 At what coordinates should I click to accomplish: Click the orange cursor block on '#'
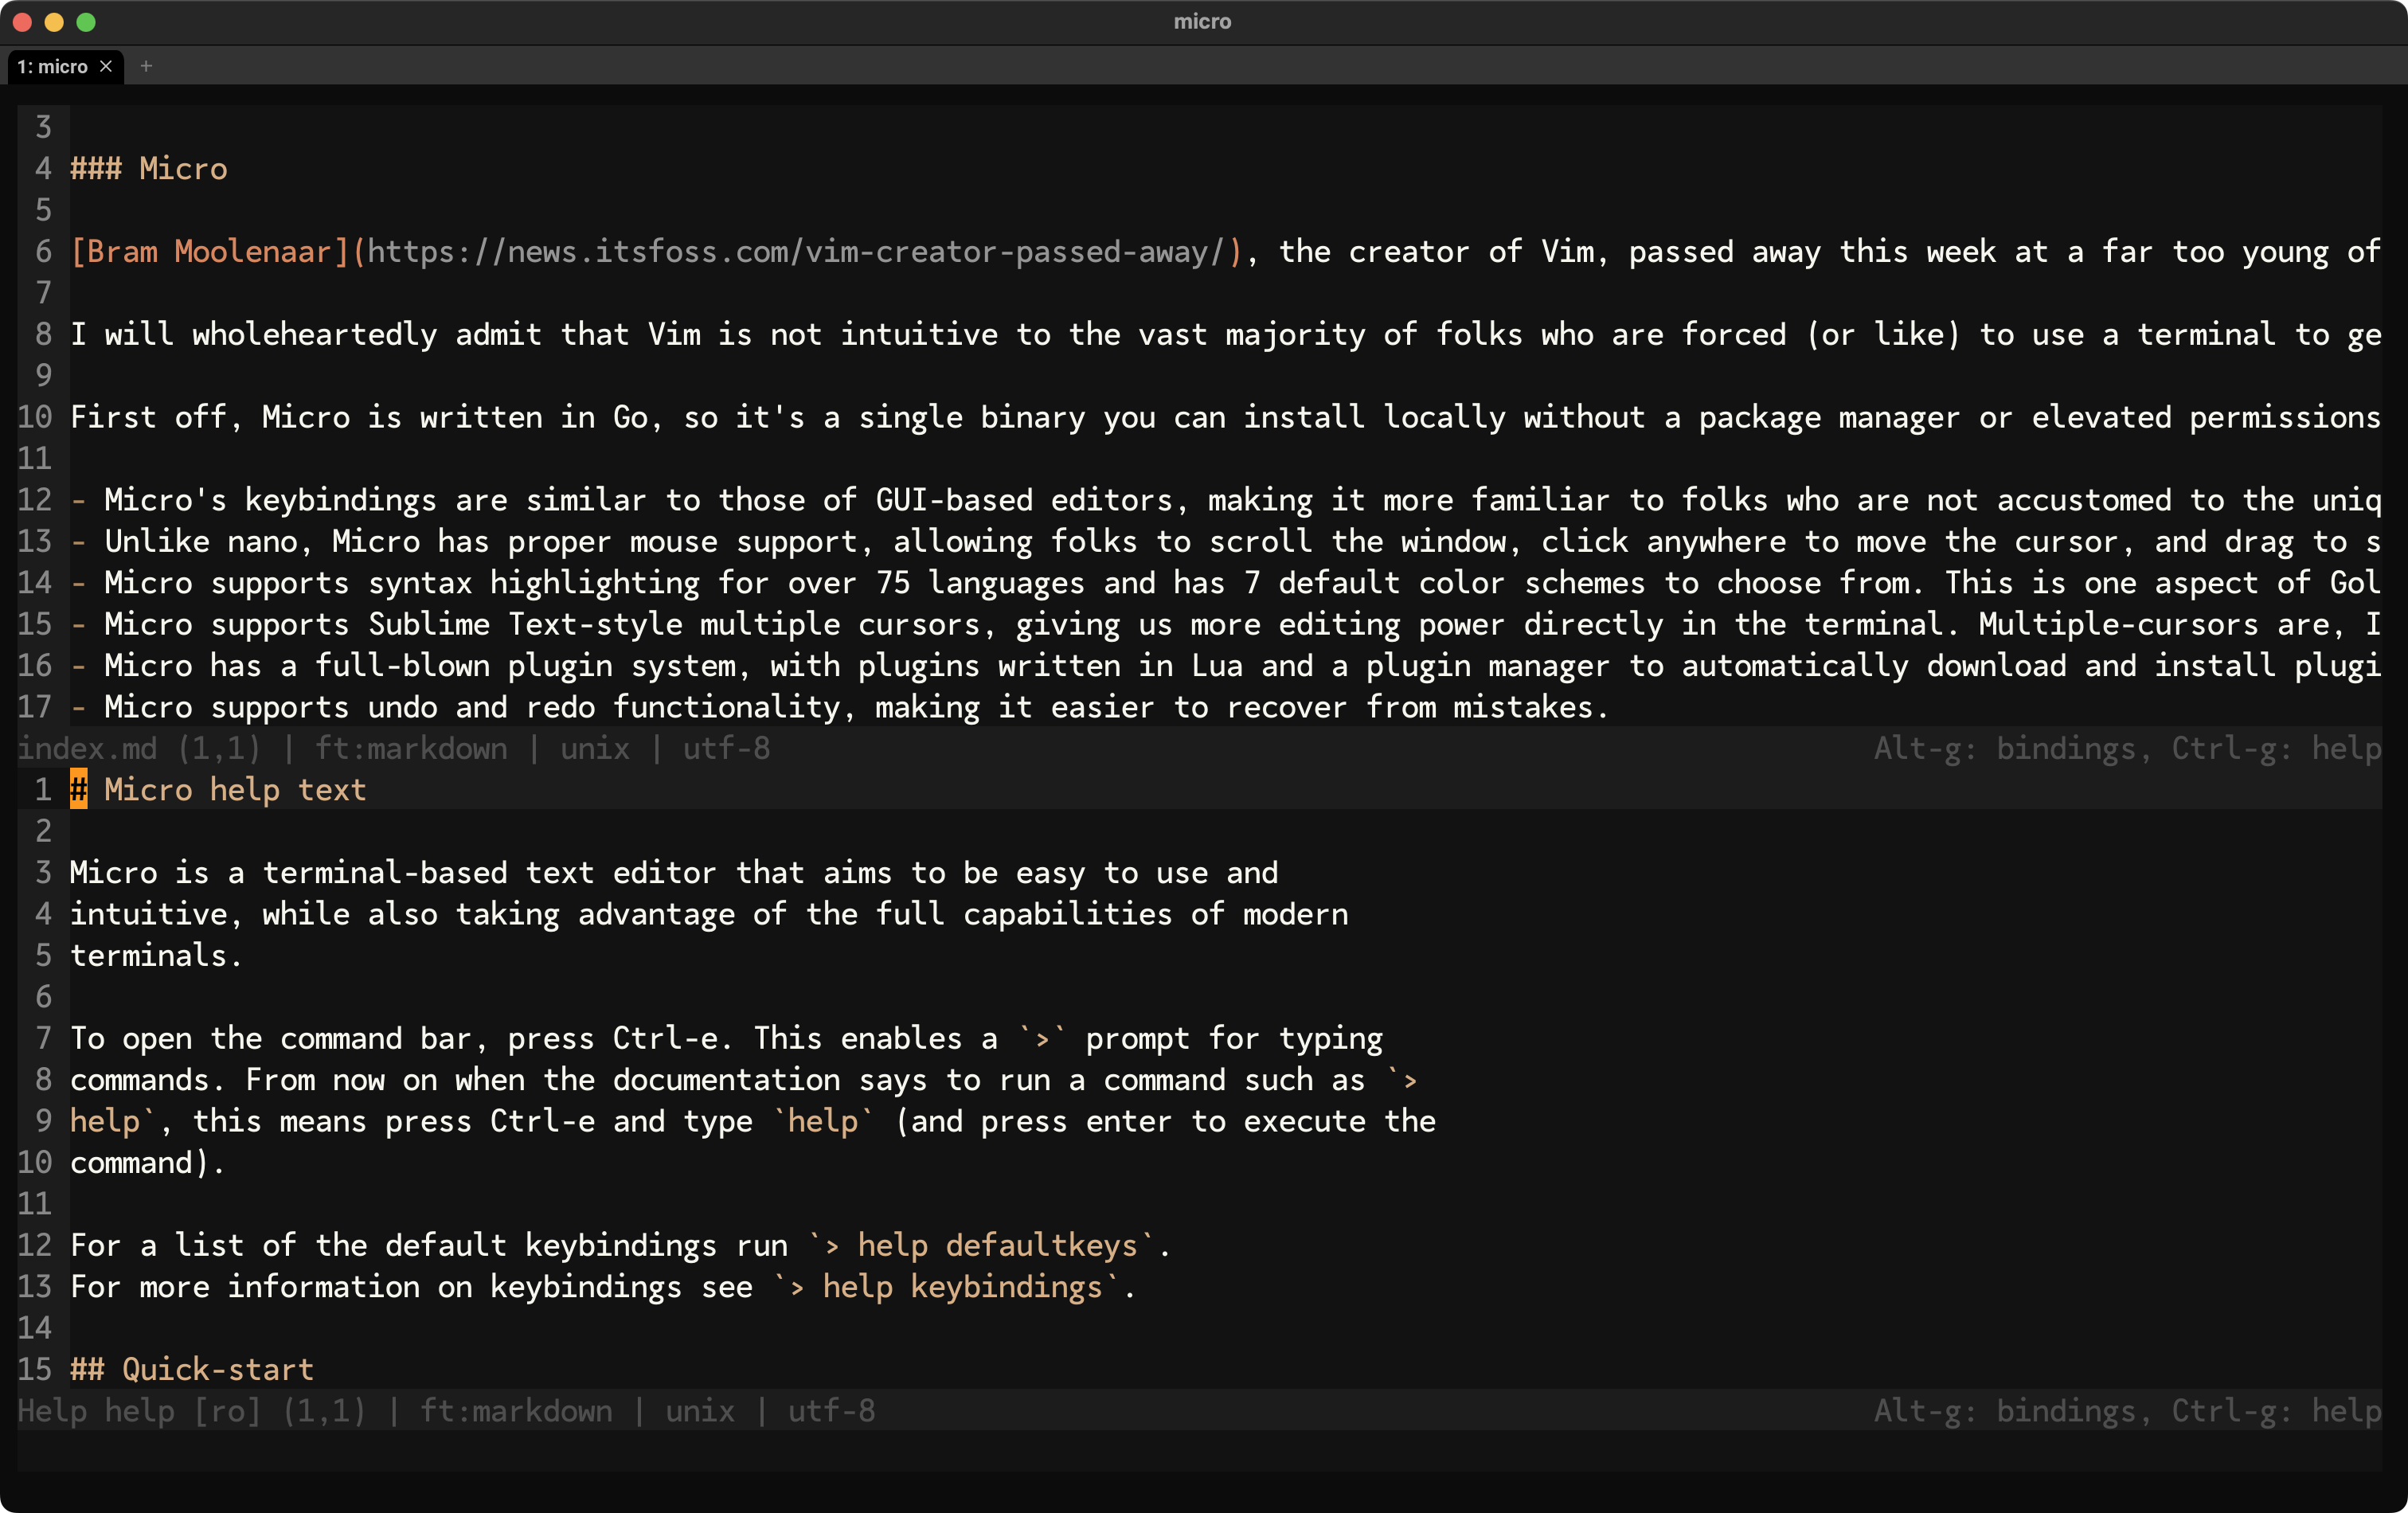(78, 789)
